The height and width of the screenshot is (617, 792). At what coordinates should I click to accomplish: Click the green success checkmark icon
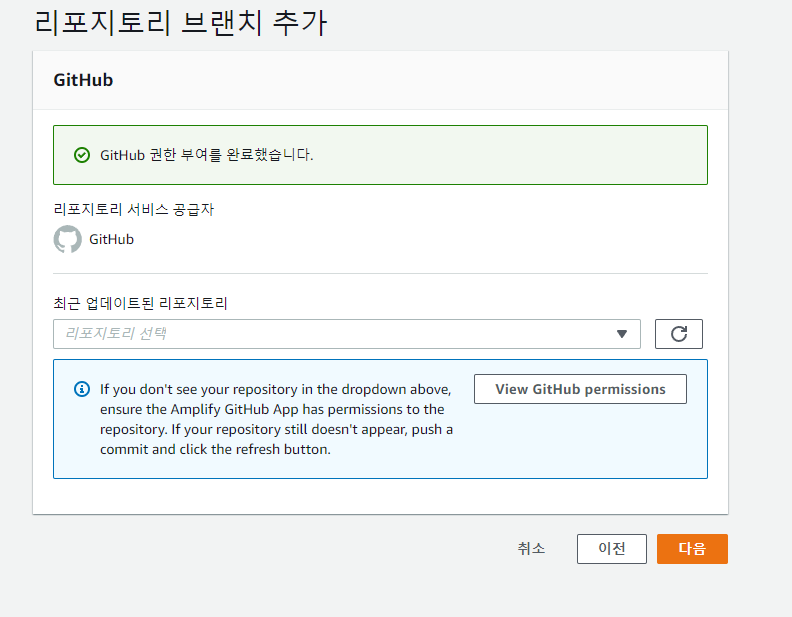[x=82, y=155]
